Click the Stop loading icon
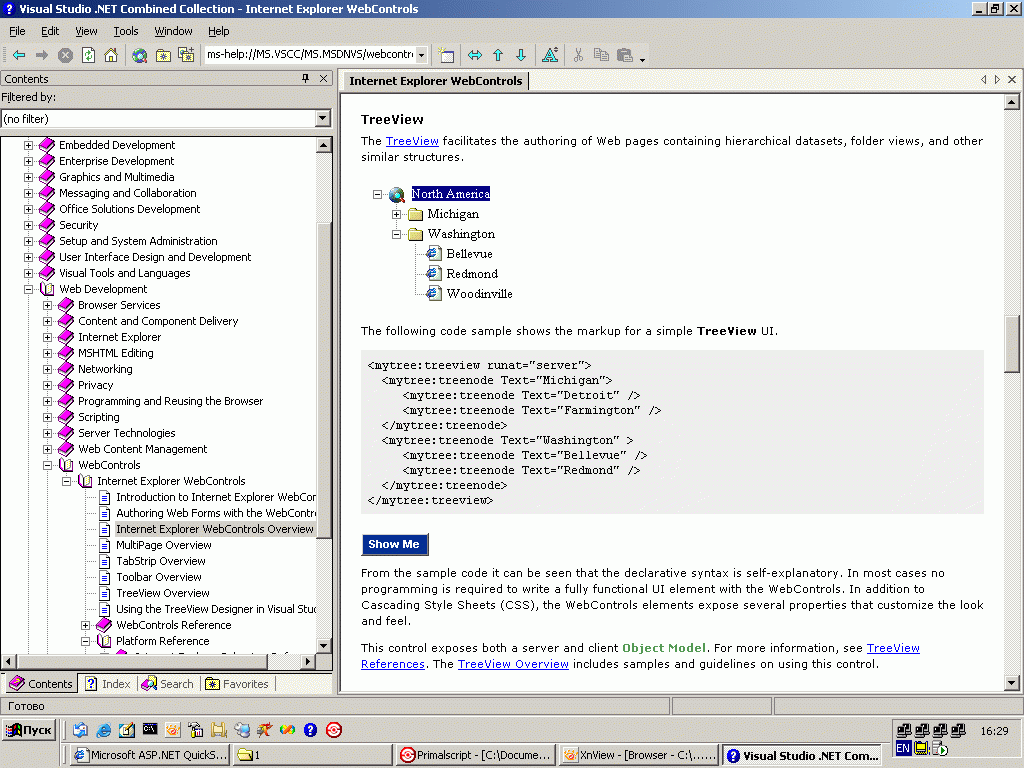Image resolution: width=1024 pixels, height=768 pixels. click(x=65, y=56)
